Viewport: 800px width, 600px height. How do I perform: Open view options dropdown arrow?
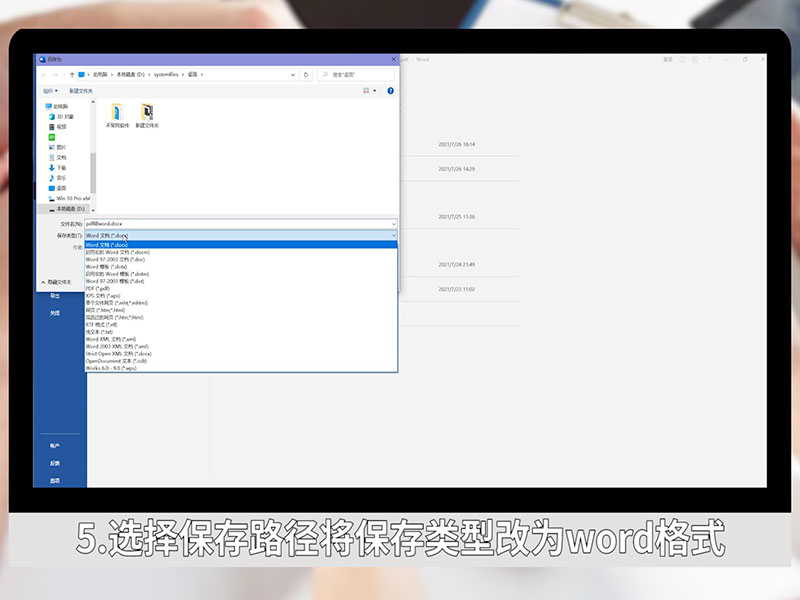click(x=374, y=91)
